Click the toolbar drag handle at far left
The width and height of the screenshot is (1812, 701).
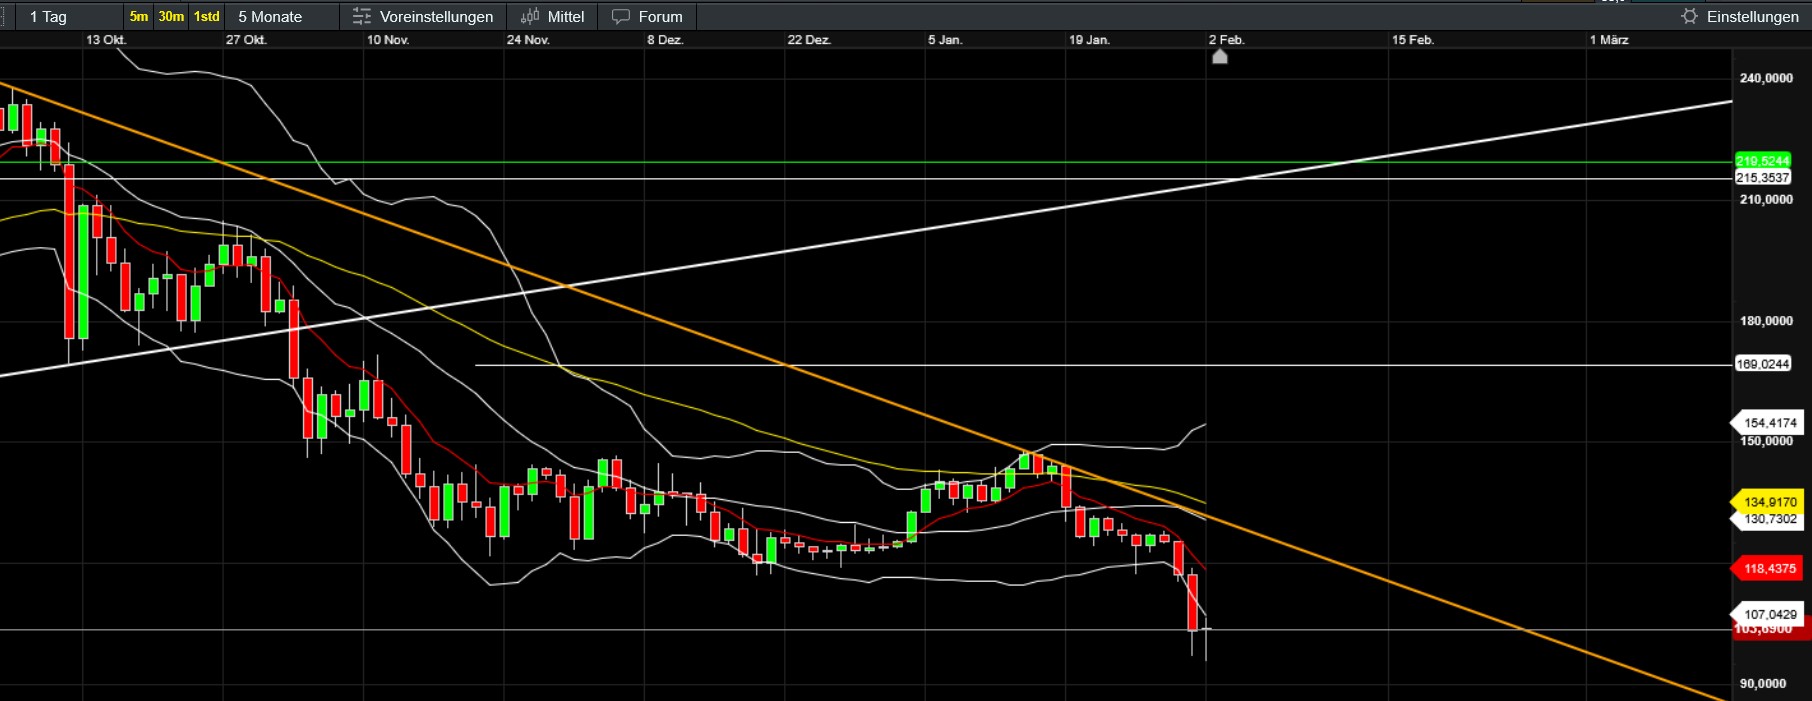click(3, 17)
